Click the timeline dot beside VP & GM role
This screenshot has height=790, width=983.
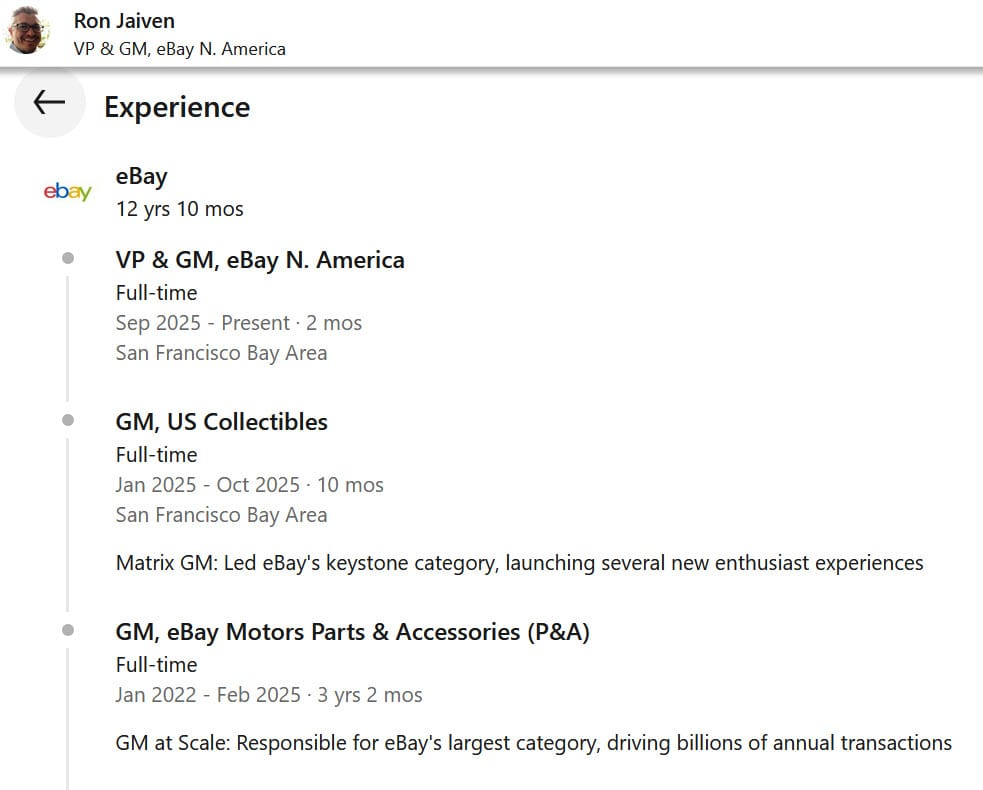tap(68, 258)
